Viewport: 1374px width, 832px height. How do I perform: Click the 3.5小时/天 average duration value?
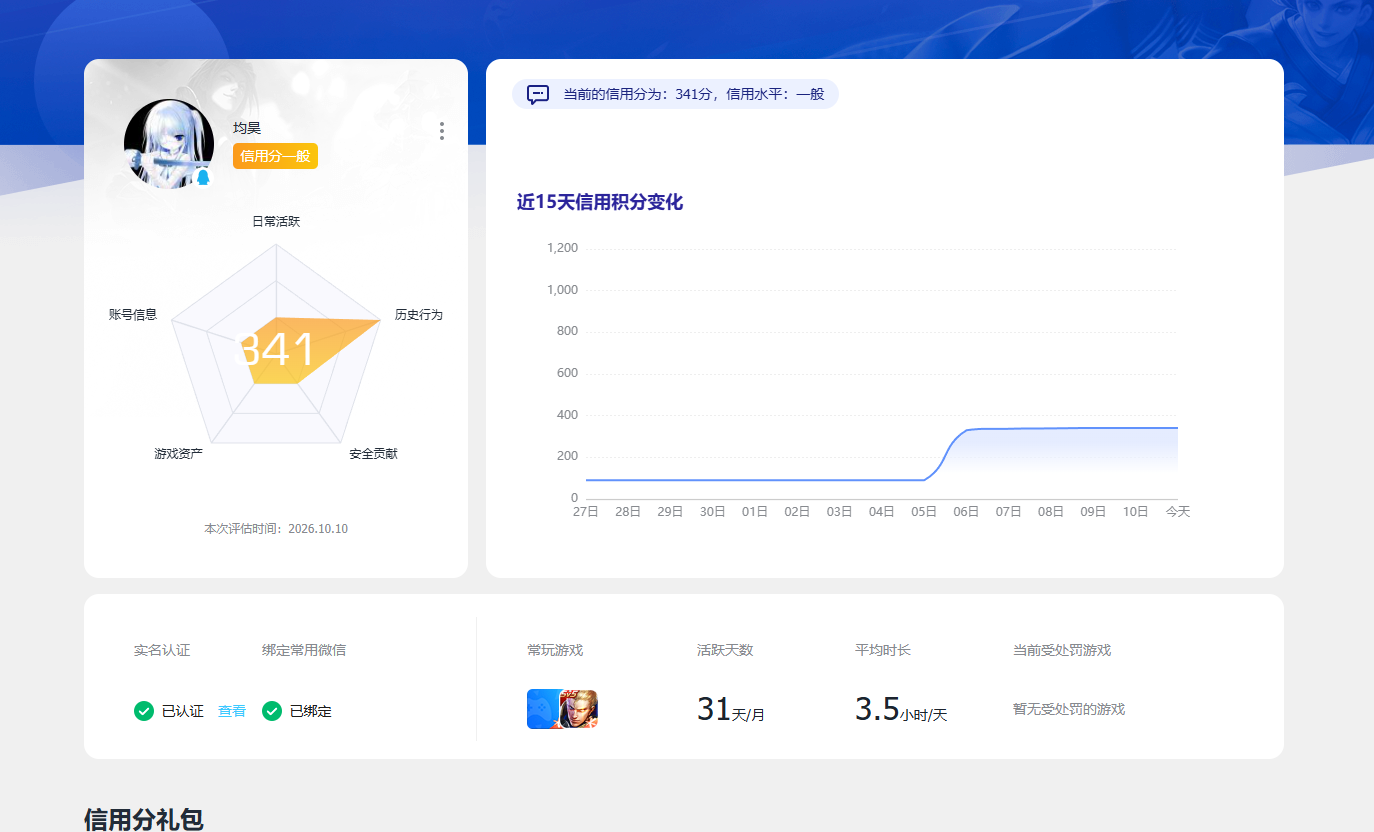[901, 710]
